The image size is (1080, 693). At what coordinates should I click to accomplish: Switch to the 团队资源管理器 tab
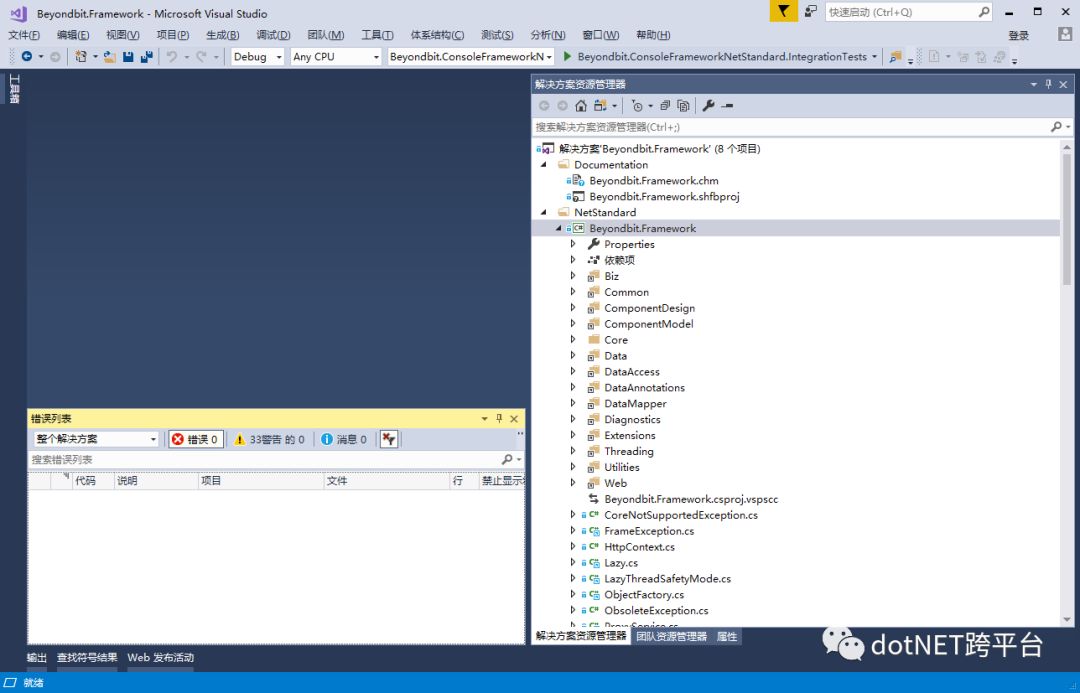(672, 637)
